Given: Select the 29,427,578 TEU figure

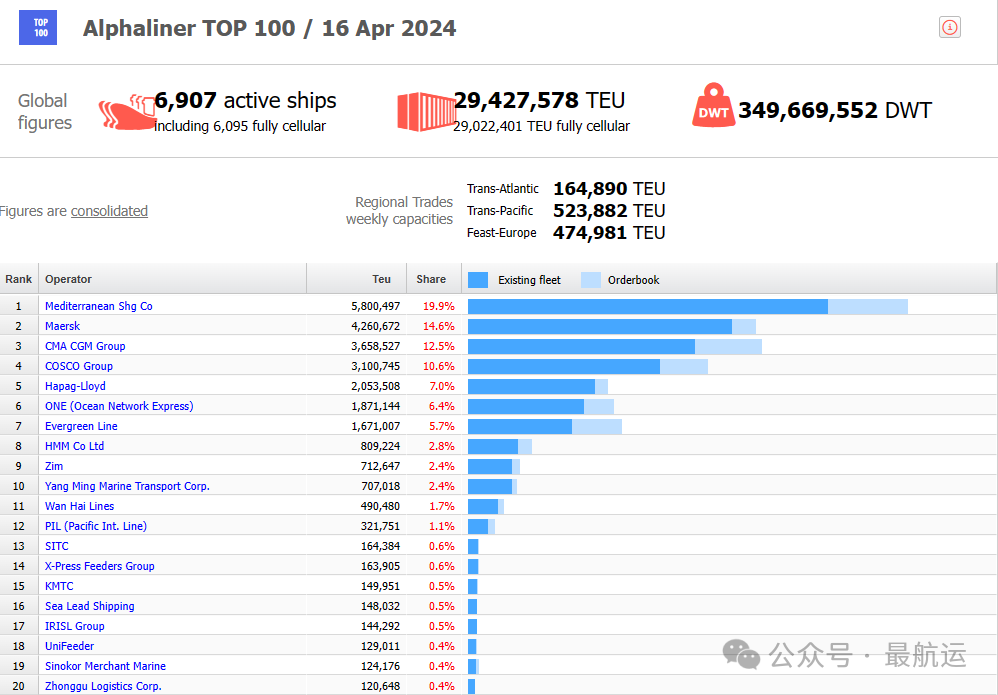Looking at the screenshot, I should pyautogui.click(x=539, y=101).
